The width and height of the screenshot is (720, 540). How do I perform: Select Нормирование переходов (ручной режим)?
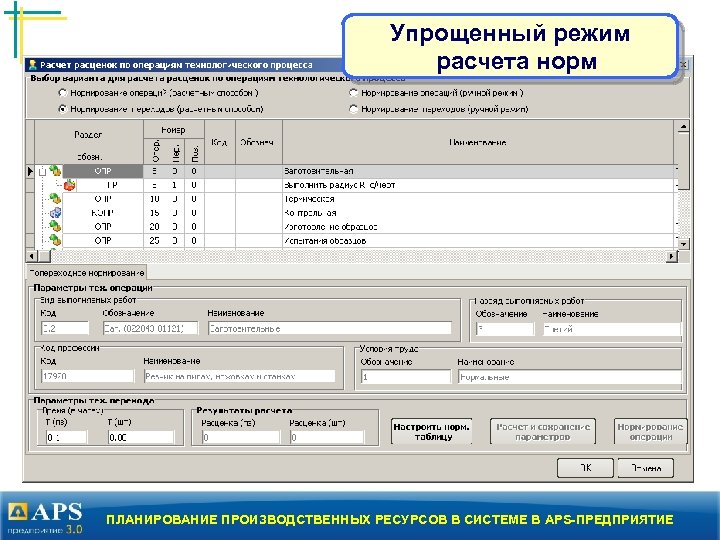click(353, 109)
